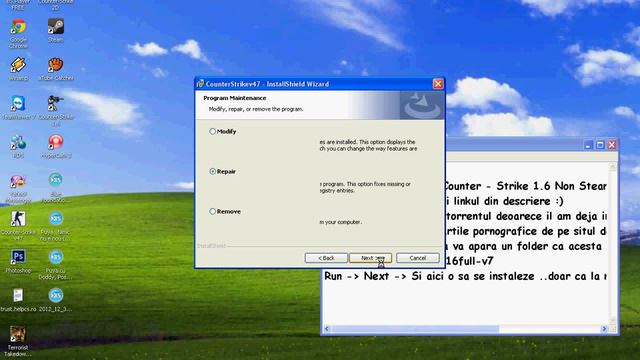Click the 'Counter - Strike 1.6 Non Steam' line
This screenshot has width=640, height=360.
tap(526, 186)
